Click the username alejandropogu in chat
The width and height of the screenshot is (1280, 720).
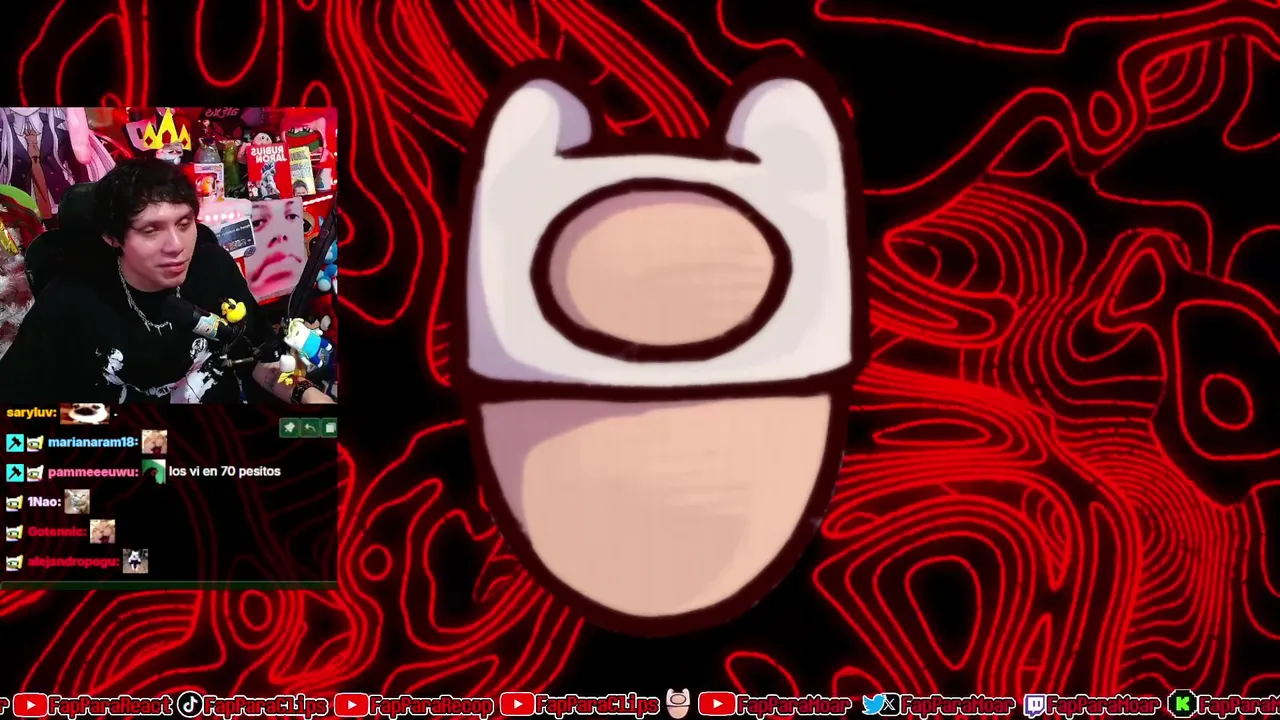[73, 562]
